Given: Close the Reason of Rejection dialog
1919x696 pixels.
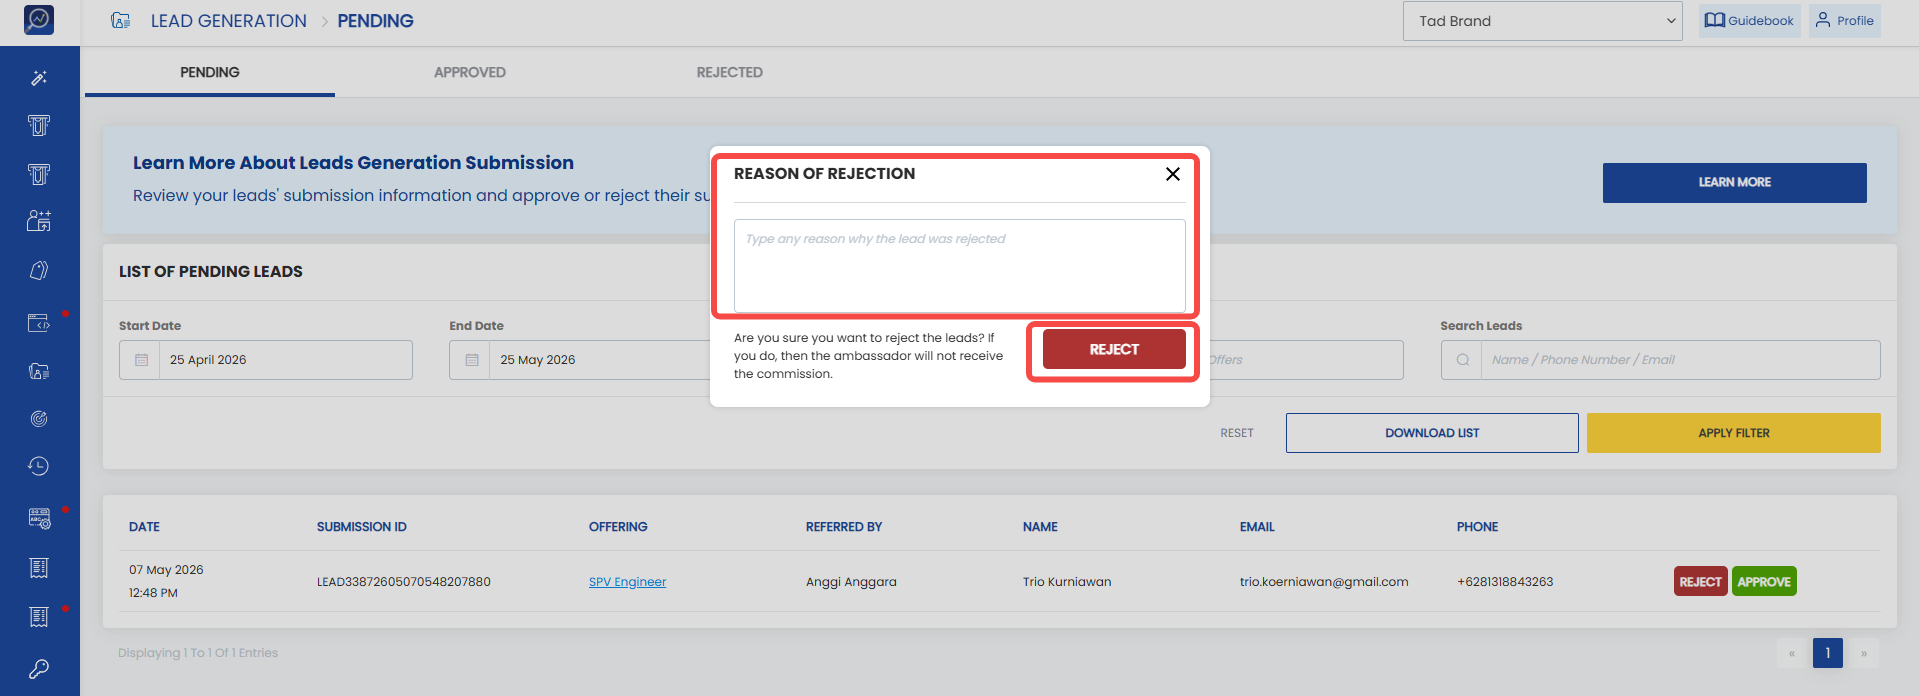Looking at the screenshot, I should (1173, 174).
